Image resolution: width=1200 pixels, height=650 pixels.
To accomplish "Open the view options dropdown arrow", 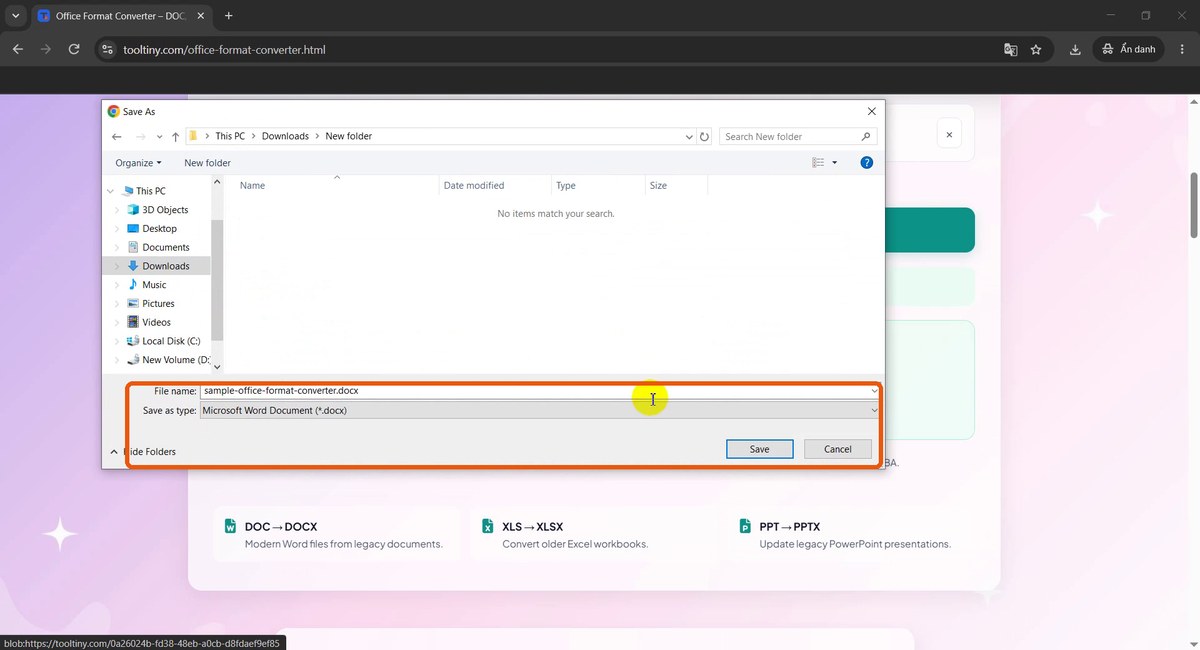I will (x=835, y=163).
